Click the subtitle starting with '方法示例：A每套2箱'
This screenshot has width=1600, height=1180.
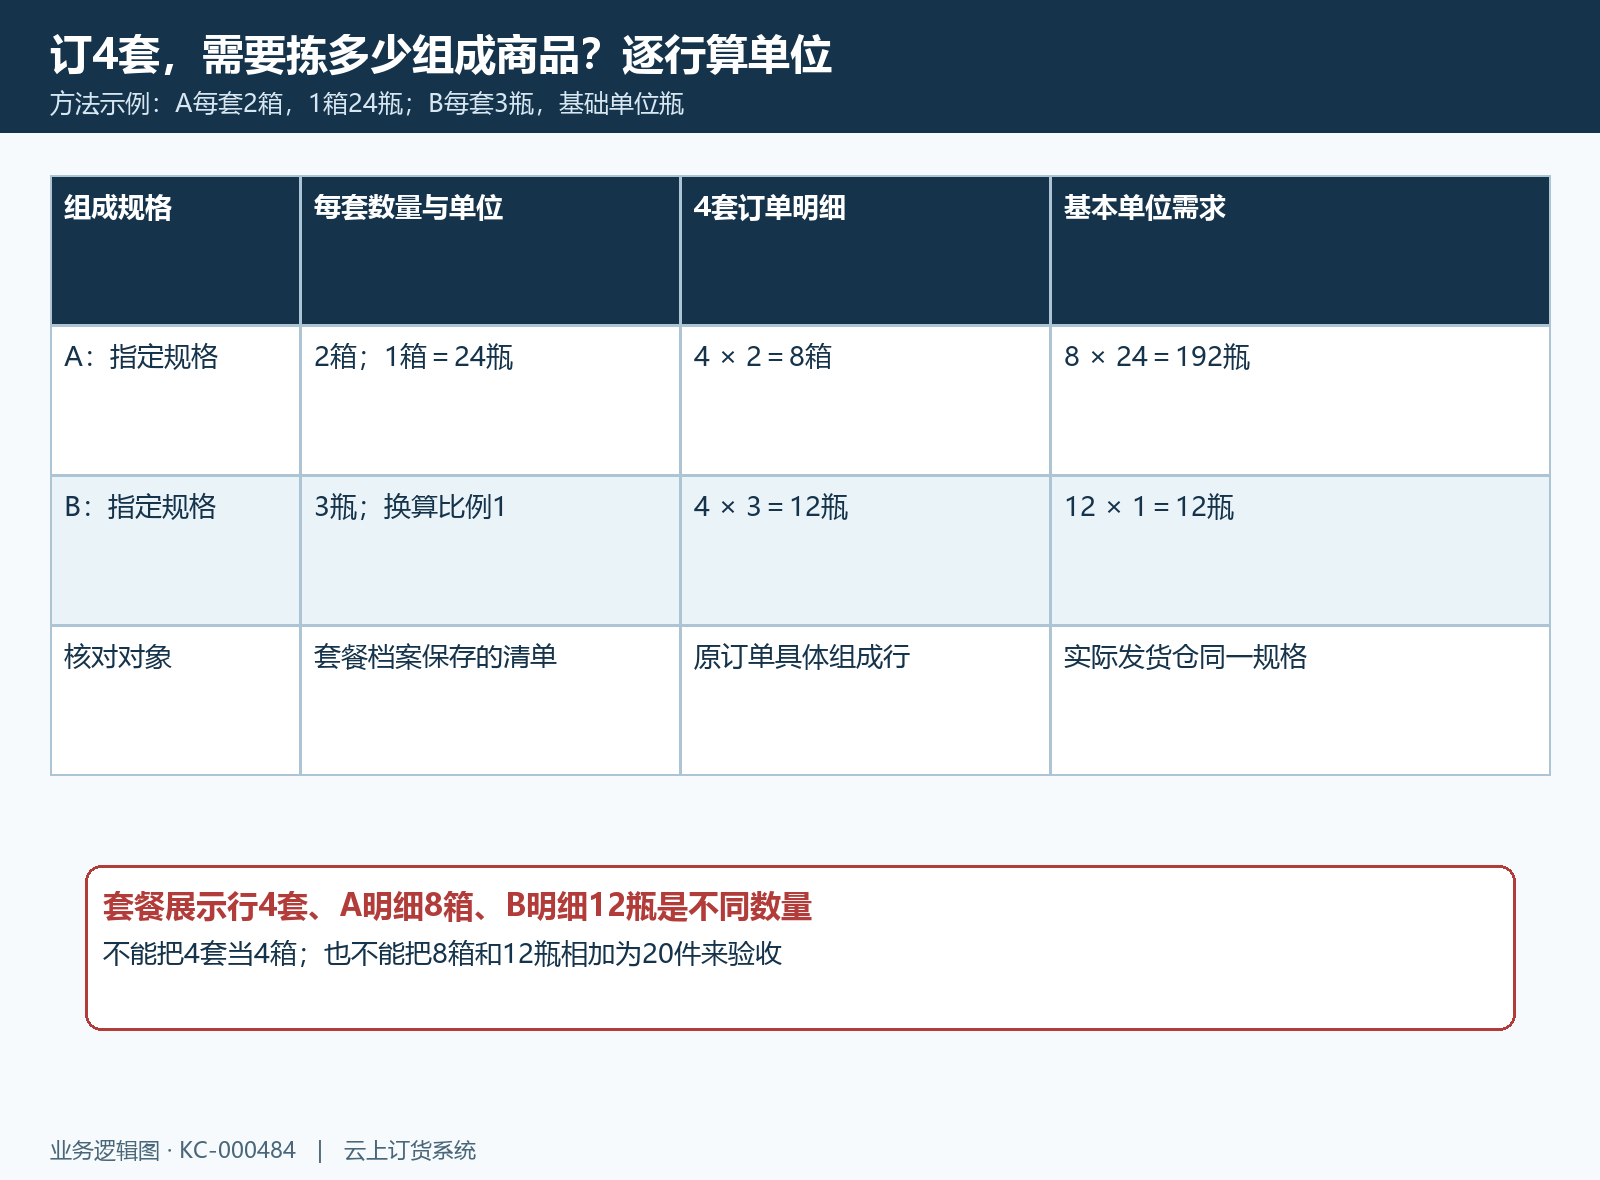coord(367,104)
